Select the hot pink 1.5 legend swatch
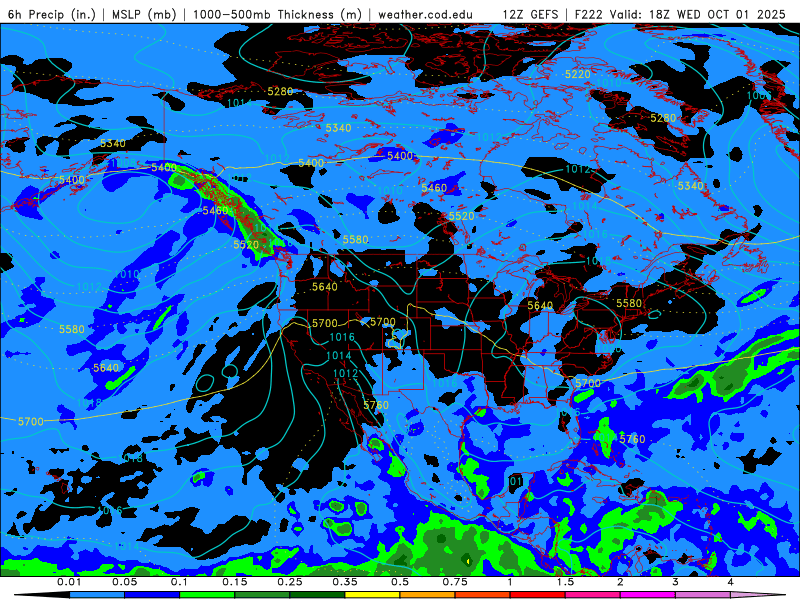800x600 pixels. [x=593, y=595]
